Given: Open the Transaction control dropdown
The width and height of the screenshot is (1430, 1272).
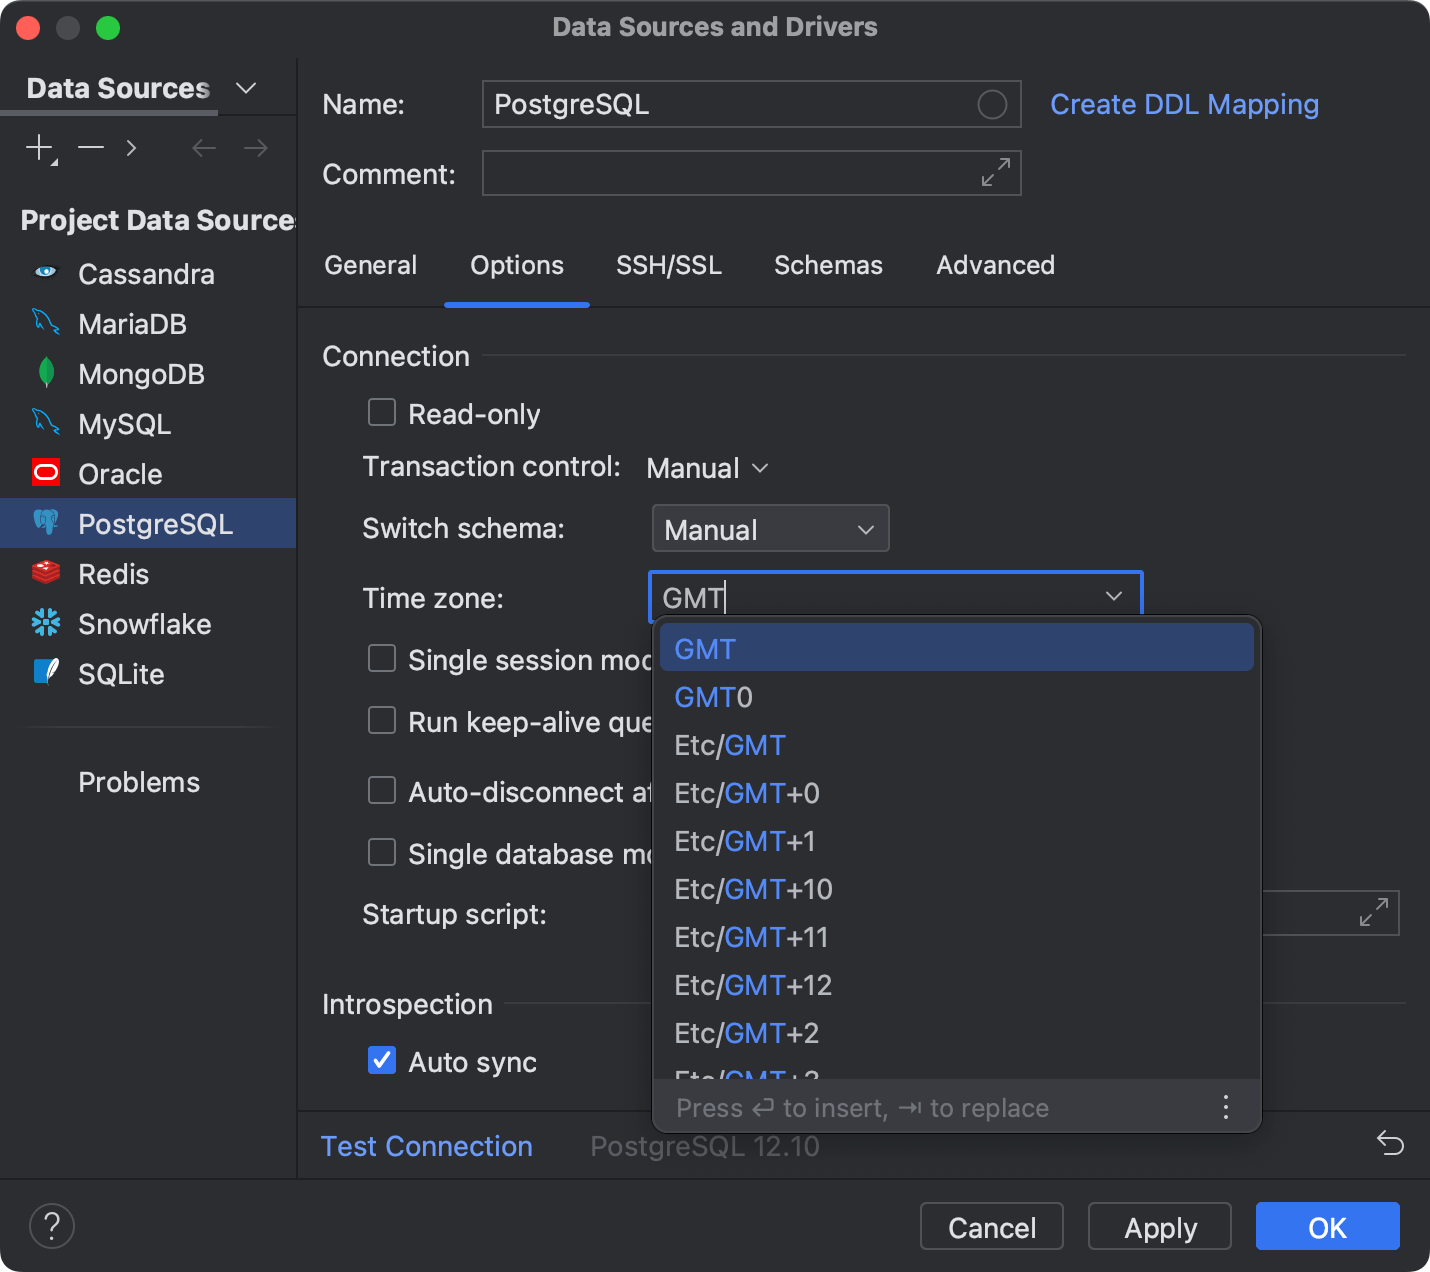Looking at the screenshot, I should pos(707,467).
